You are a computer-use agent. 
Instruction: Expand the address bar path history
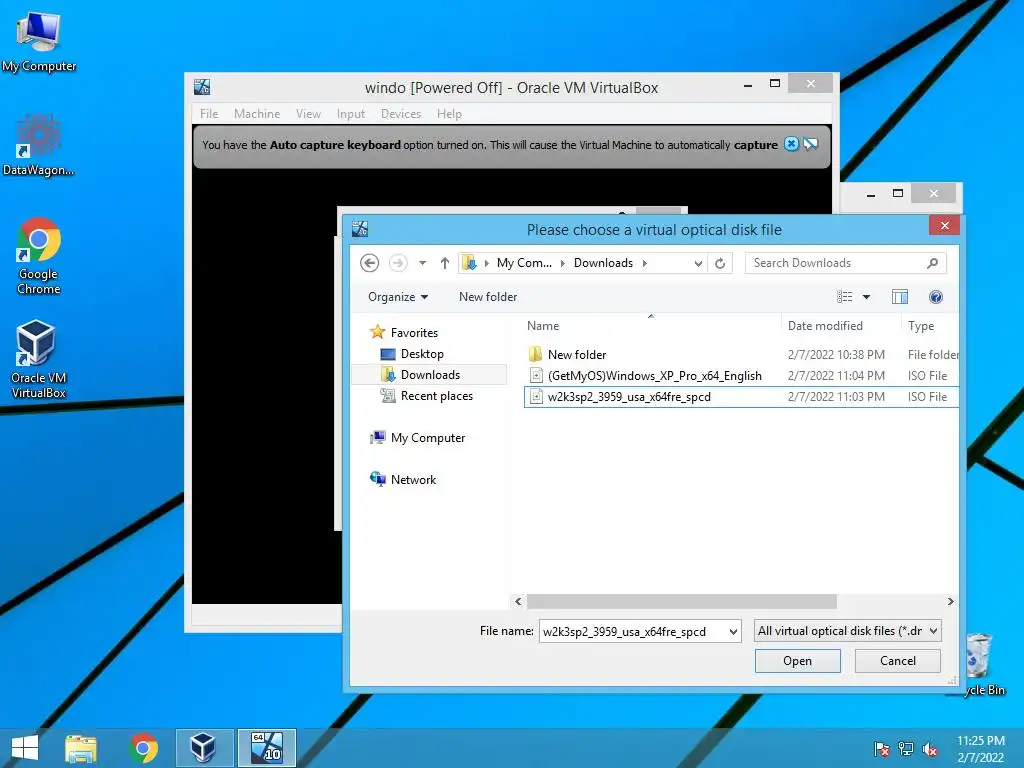pos(698,263)
